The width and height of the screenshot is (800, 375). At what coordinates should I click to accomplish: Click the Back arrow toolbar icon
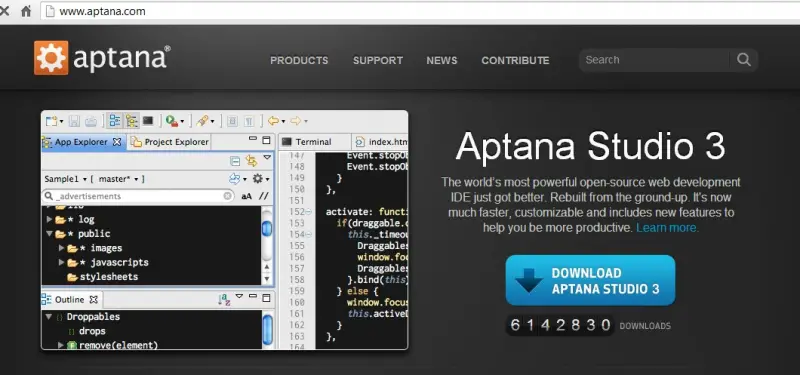coord(273,121)
